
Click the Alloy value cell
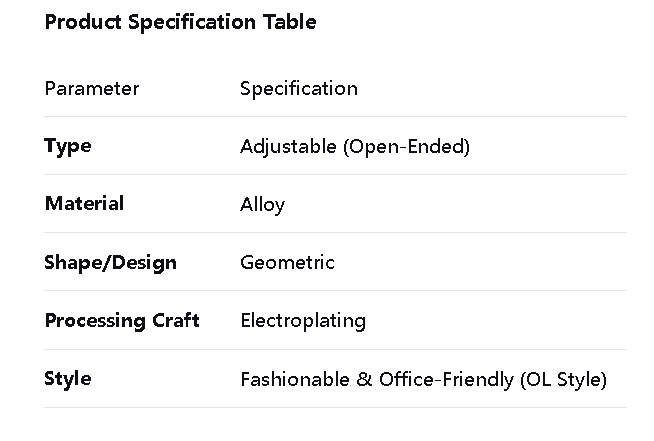[x=262, y=205]
